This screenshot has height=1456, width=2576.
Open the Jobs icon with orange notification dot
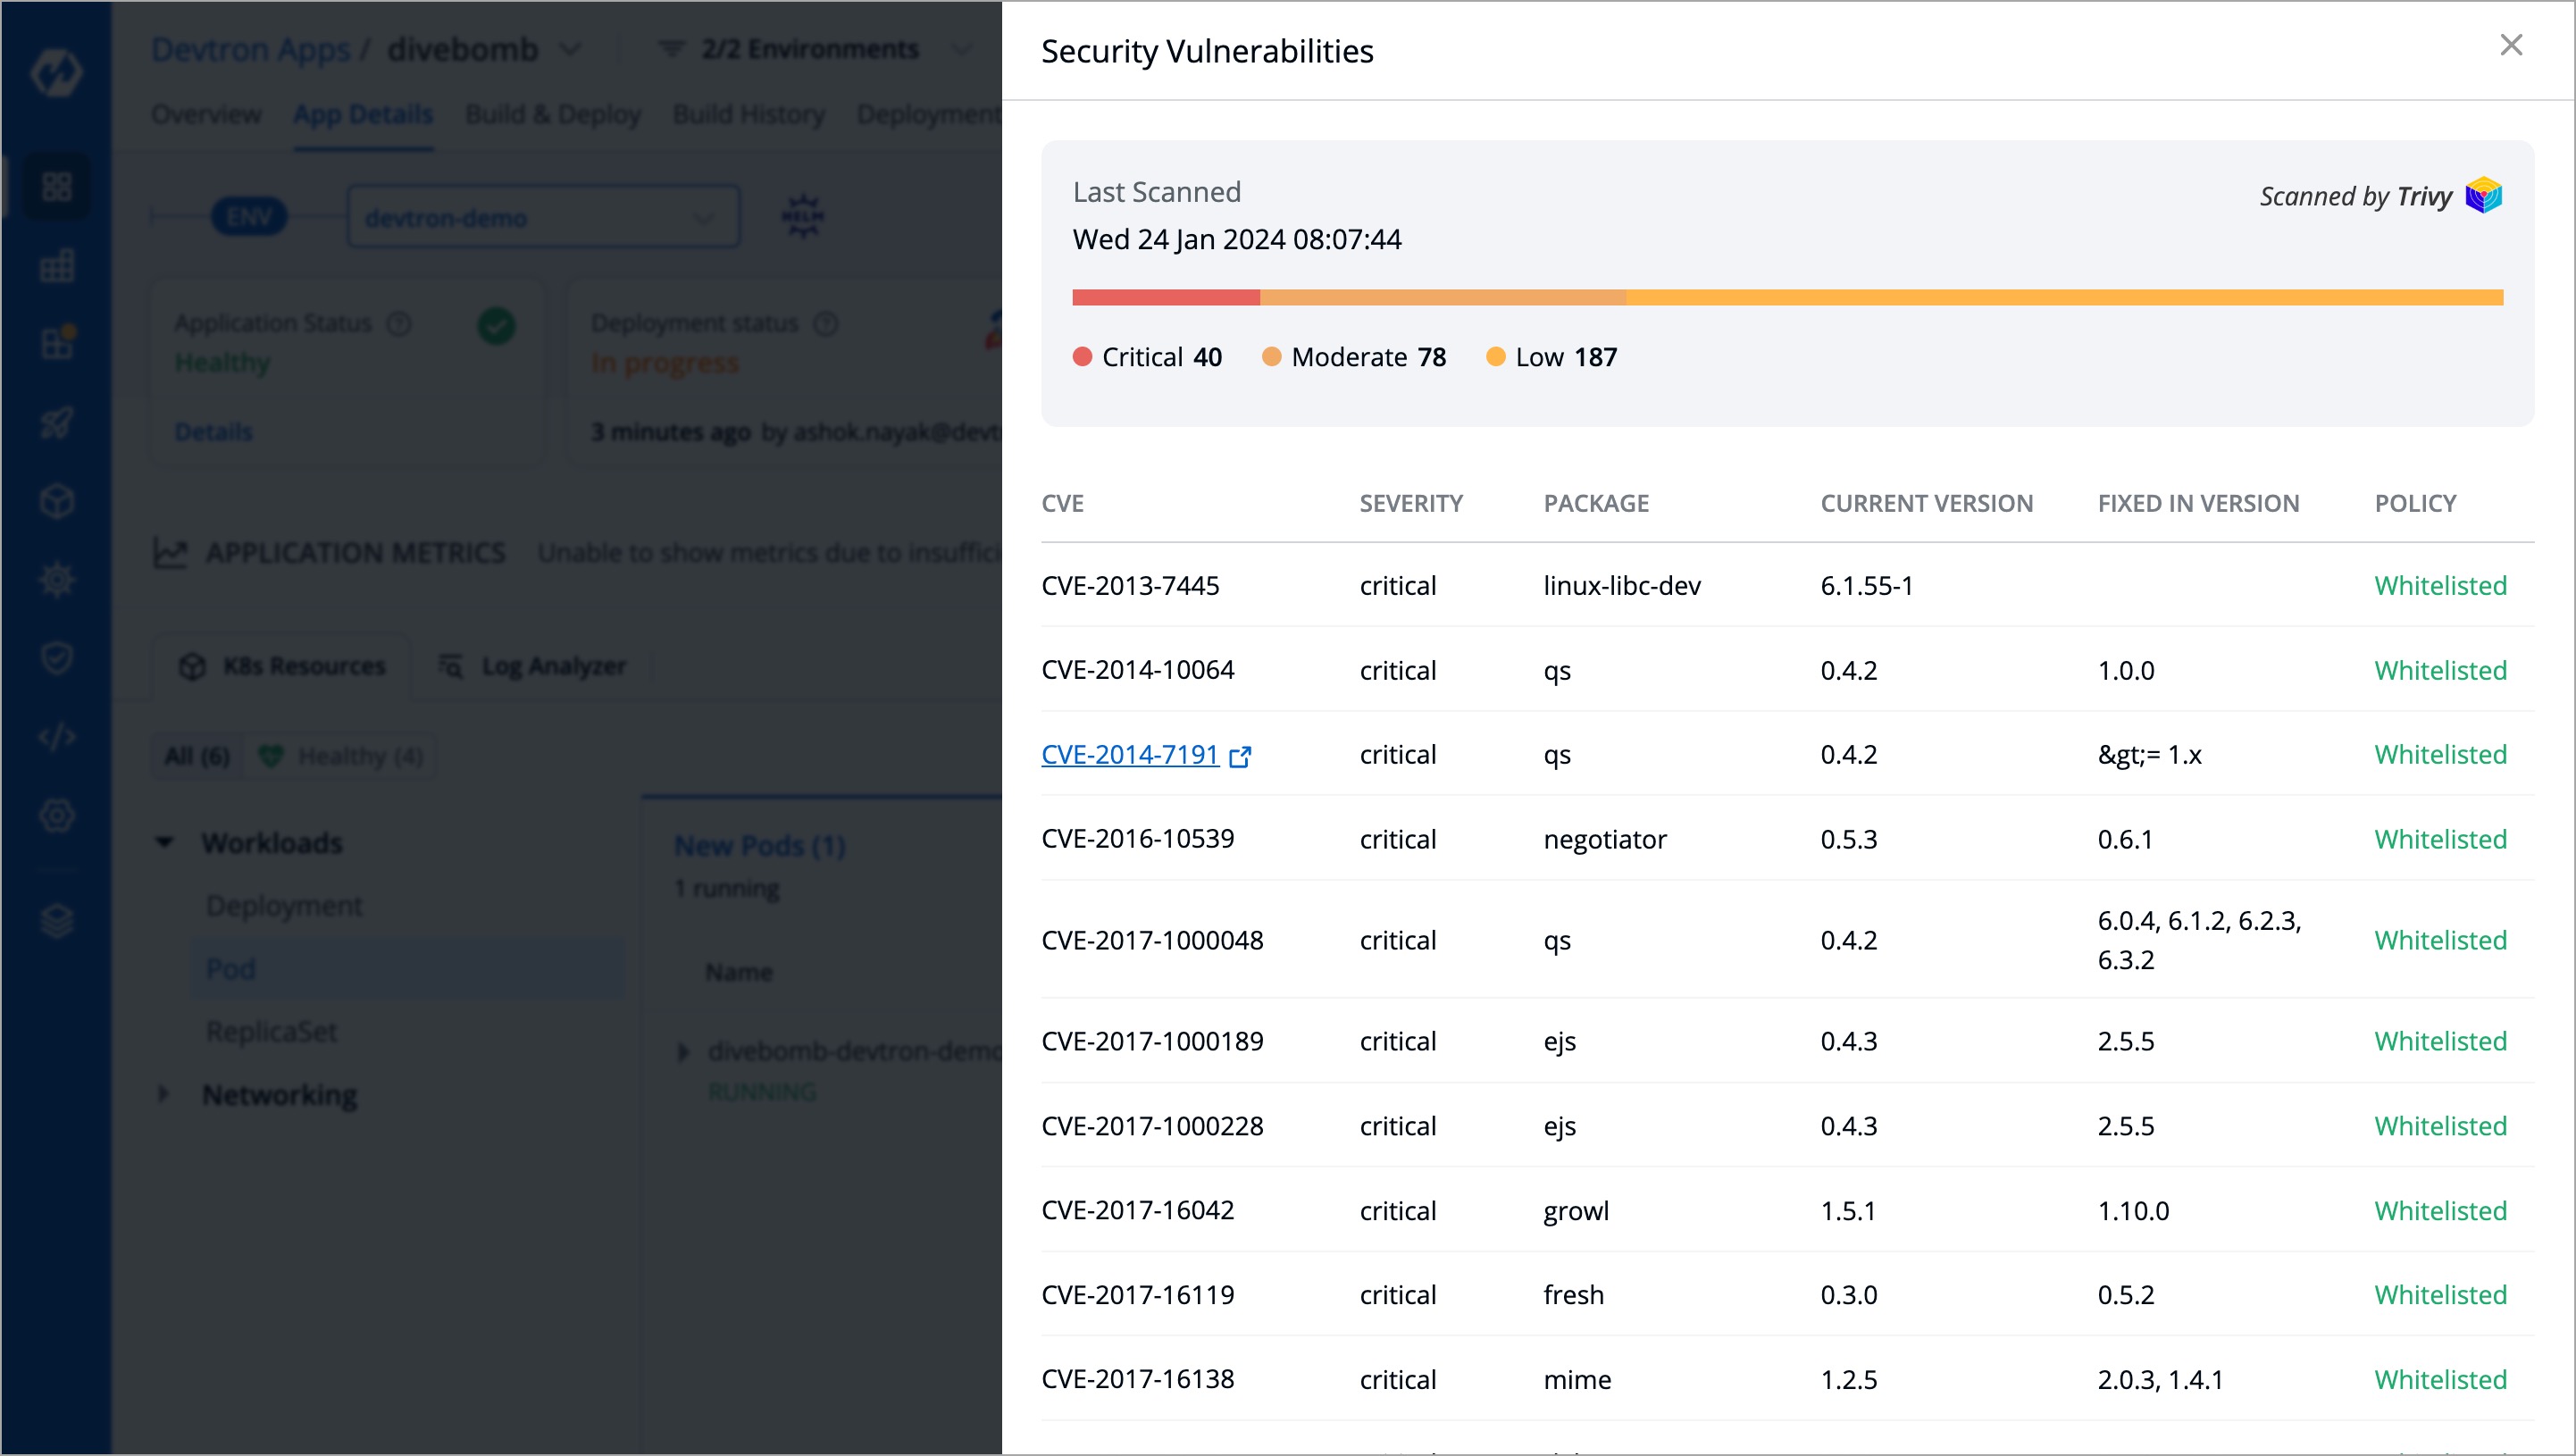tap(57, 343)
